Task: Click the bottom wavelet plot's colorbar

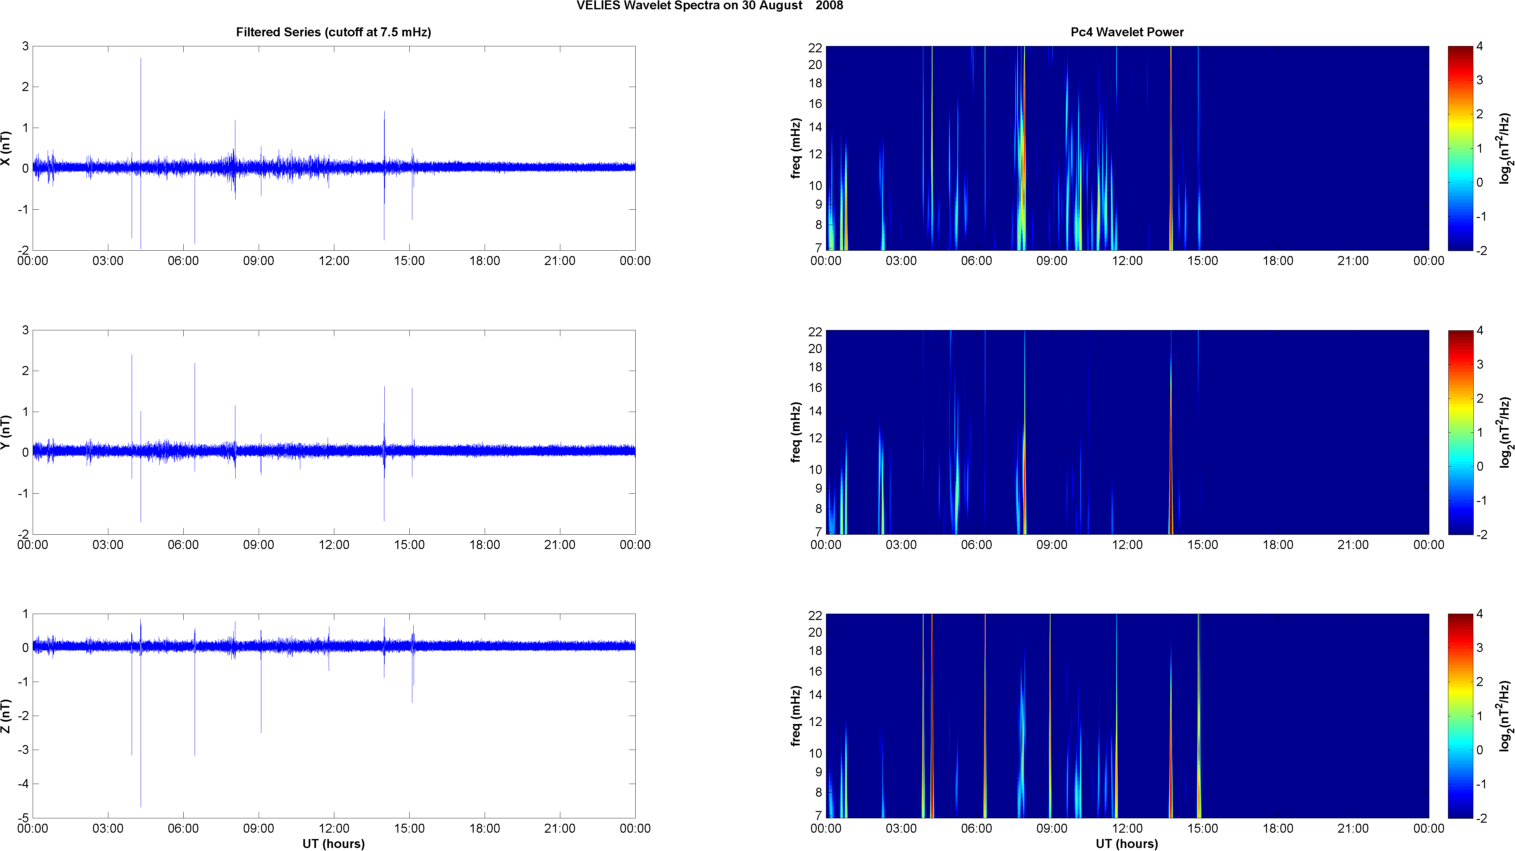Action: (1459, 716)
